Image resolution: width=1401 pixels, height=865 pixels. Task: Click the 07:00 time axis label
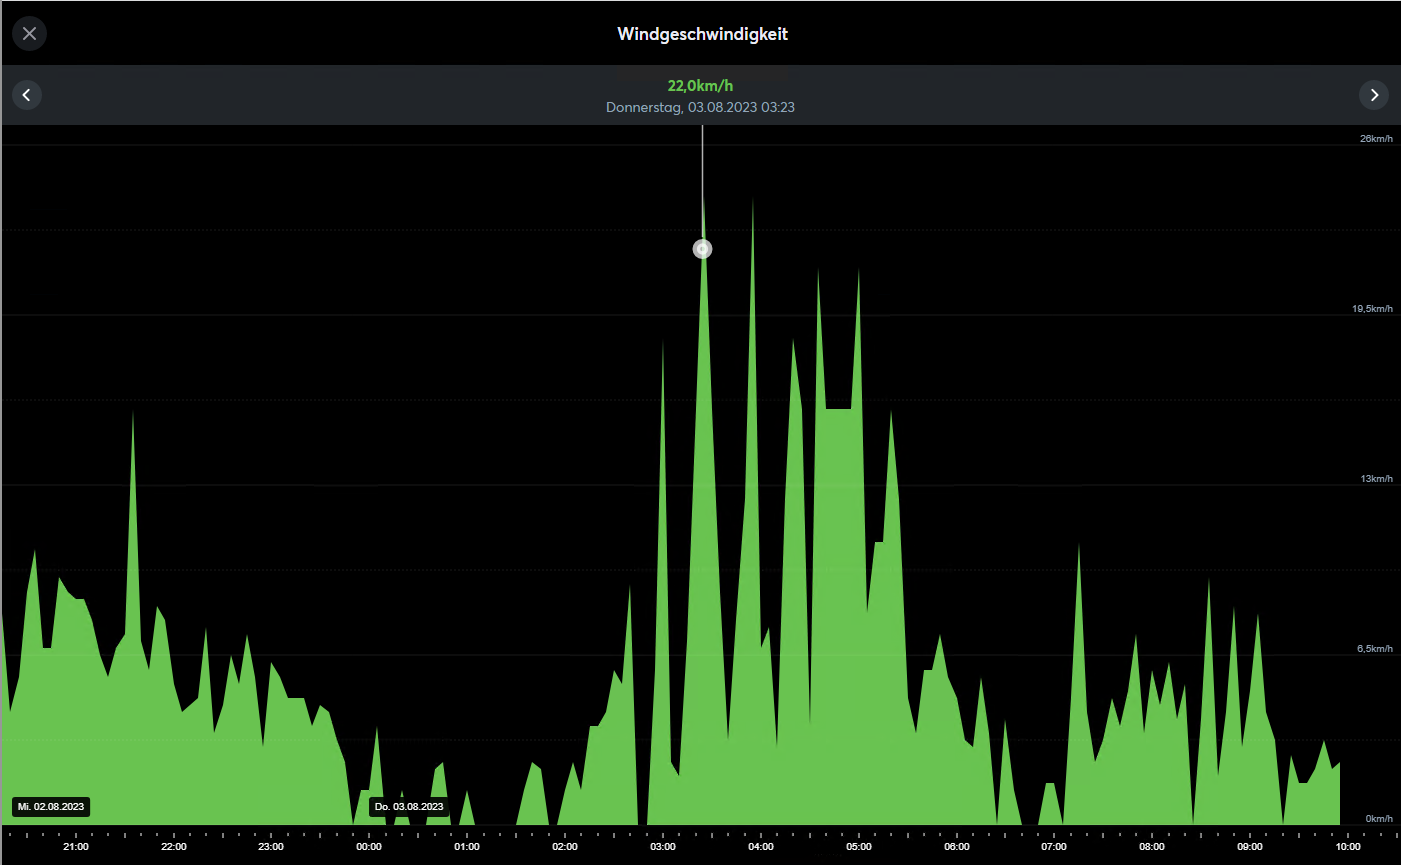pyautogui.click(x=1054, y=847)
